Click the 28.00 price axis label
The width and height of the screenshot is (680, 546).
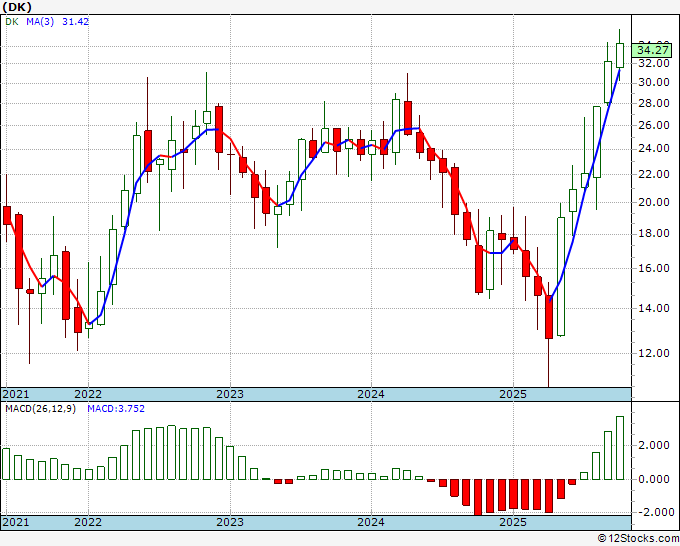coord(654,103)
